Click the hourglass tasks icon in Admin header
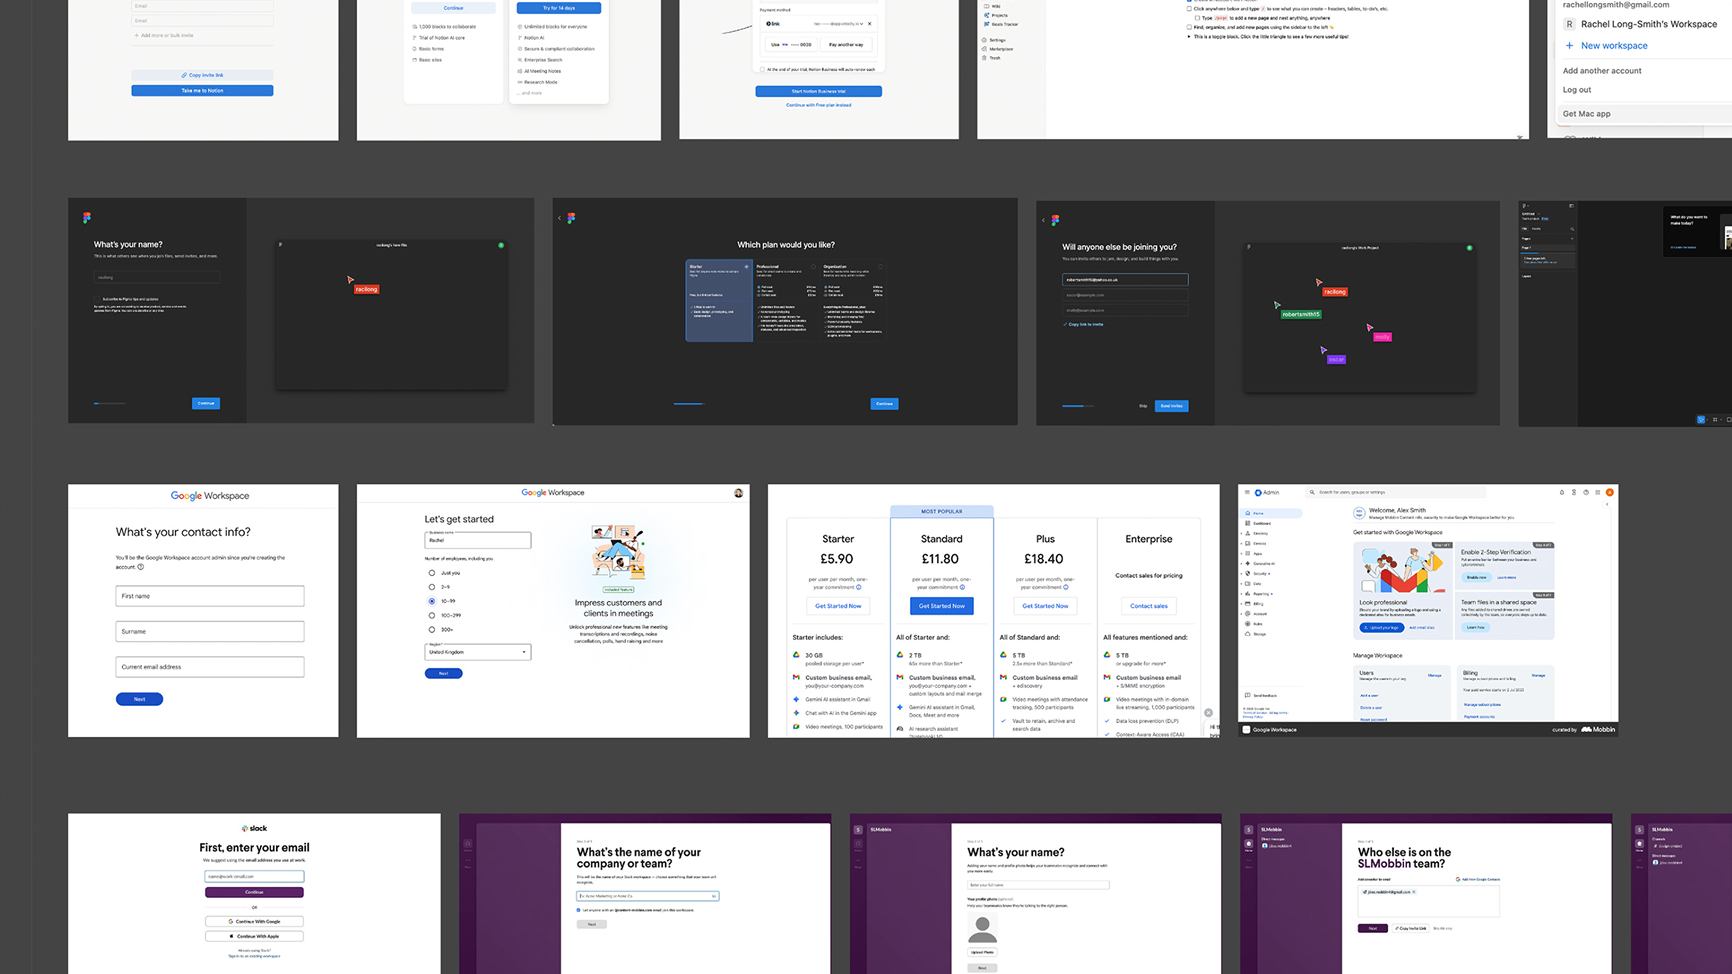The image size is (1732, 974). tap(1574, 492)
